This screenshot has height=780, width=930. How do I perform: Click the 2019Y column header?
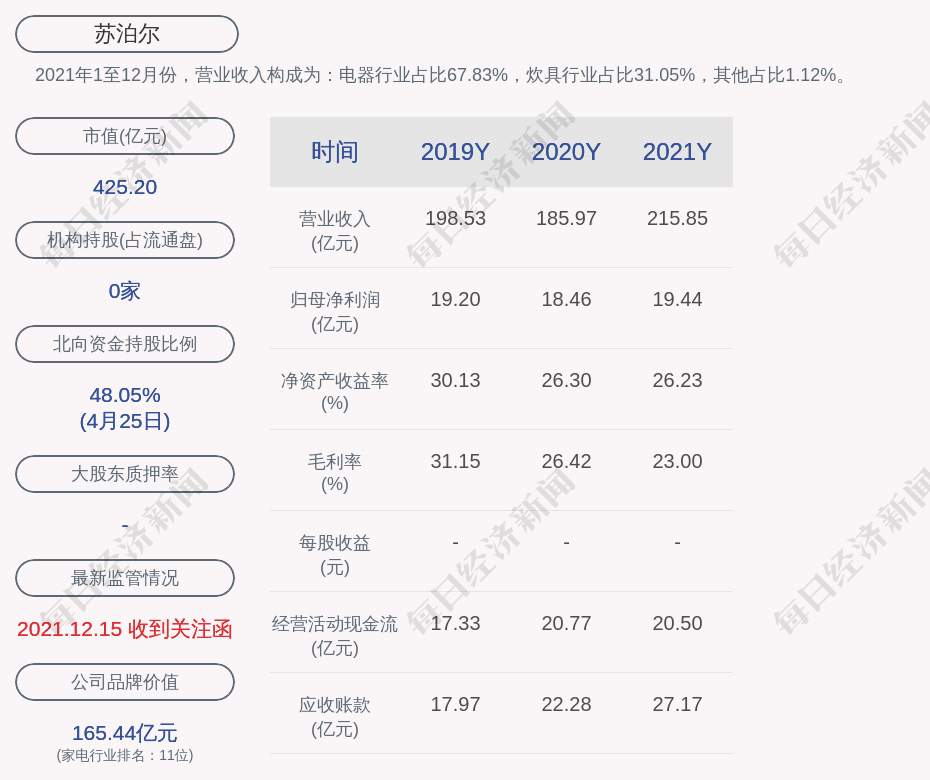tap(456, 152)
